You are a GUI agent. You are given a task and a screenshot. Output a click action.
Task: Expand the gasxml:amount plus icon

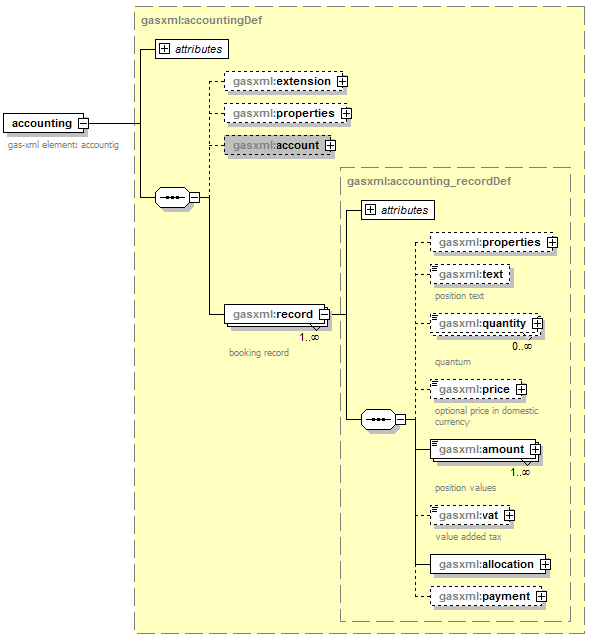tap(535, 449)
